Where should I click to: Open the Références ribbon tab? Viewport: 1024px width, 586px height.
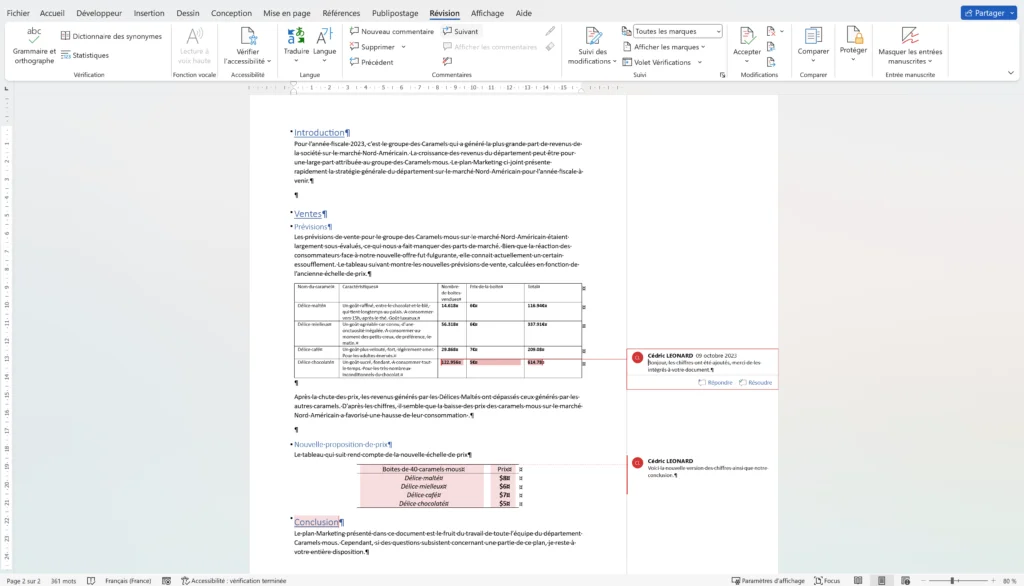341,13
